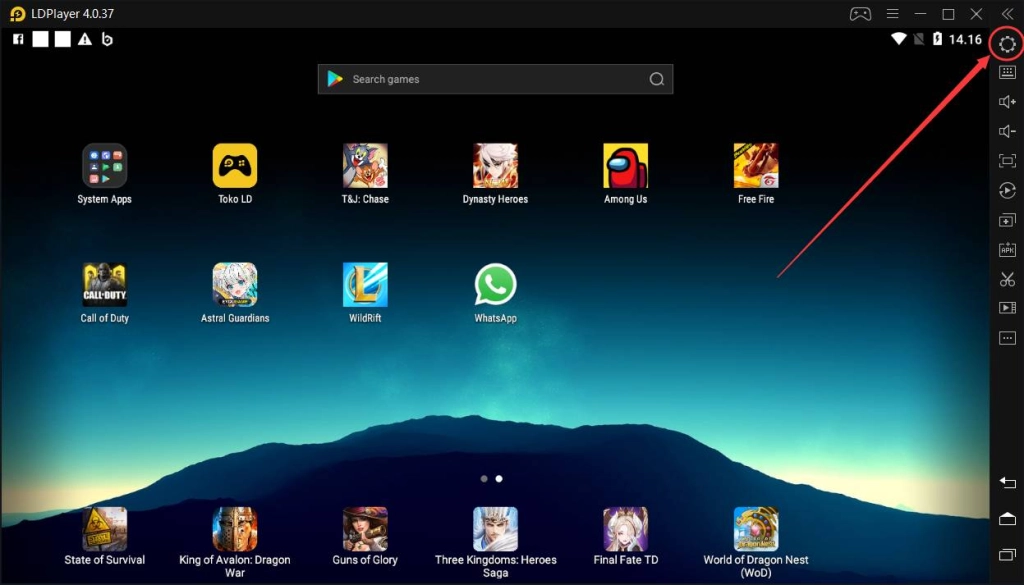Tap the Facebook notification icon
This screenshot has width=1024, height=585.
tap(18, 39)
